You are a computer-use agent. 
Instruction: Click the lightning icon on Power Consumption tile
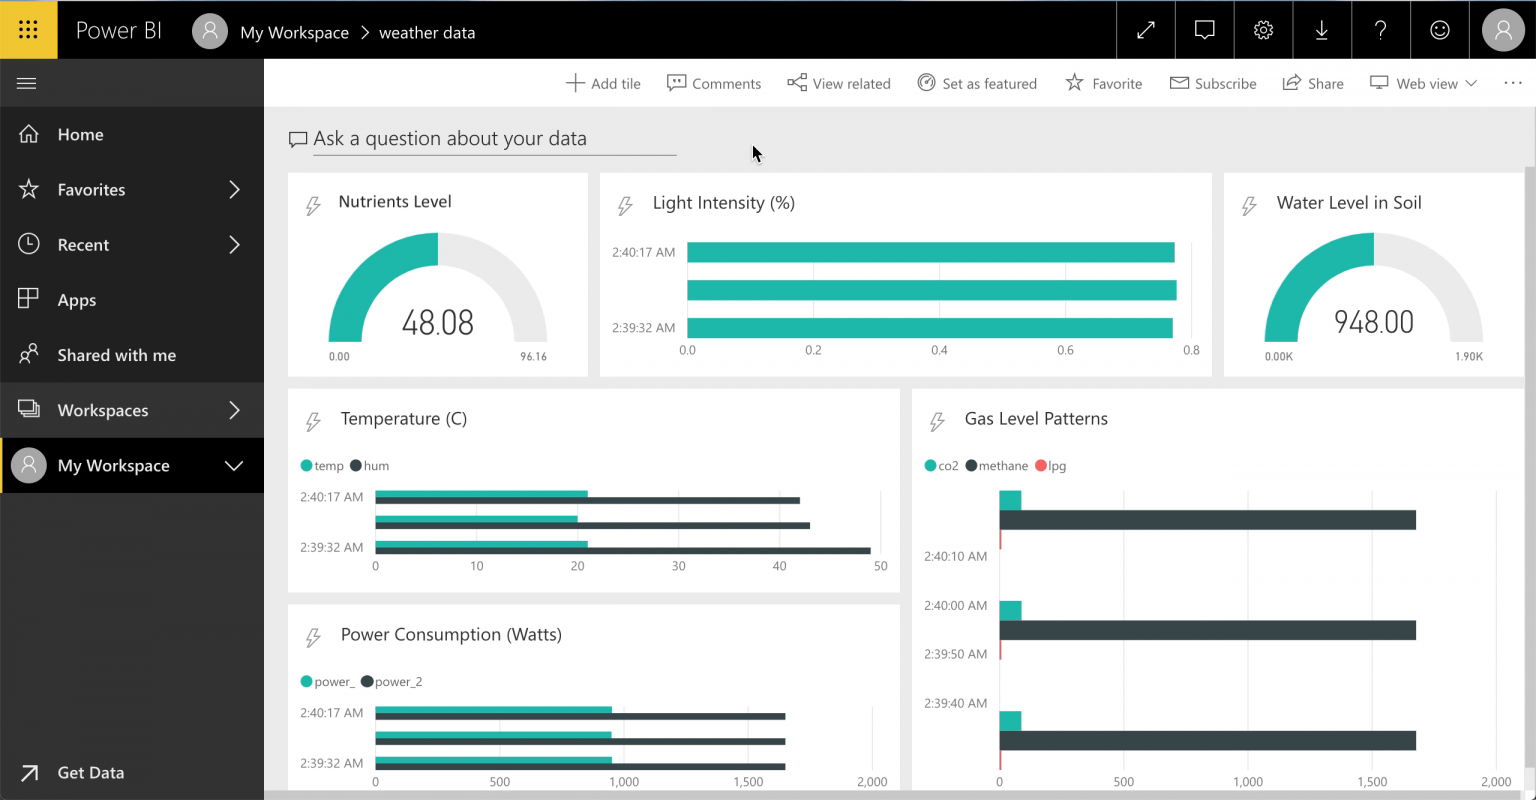point(313,638)
